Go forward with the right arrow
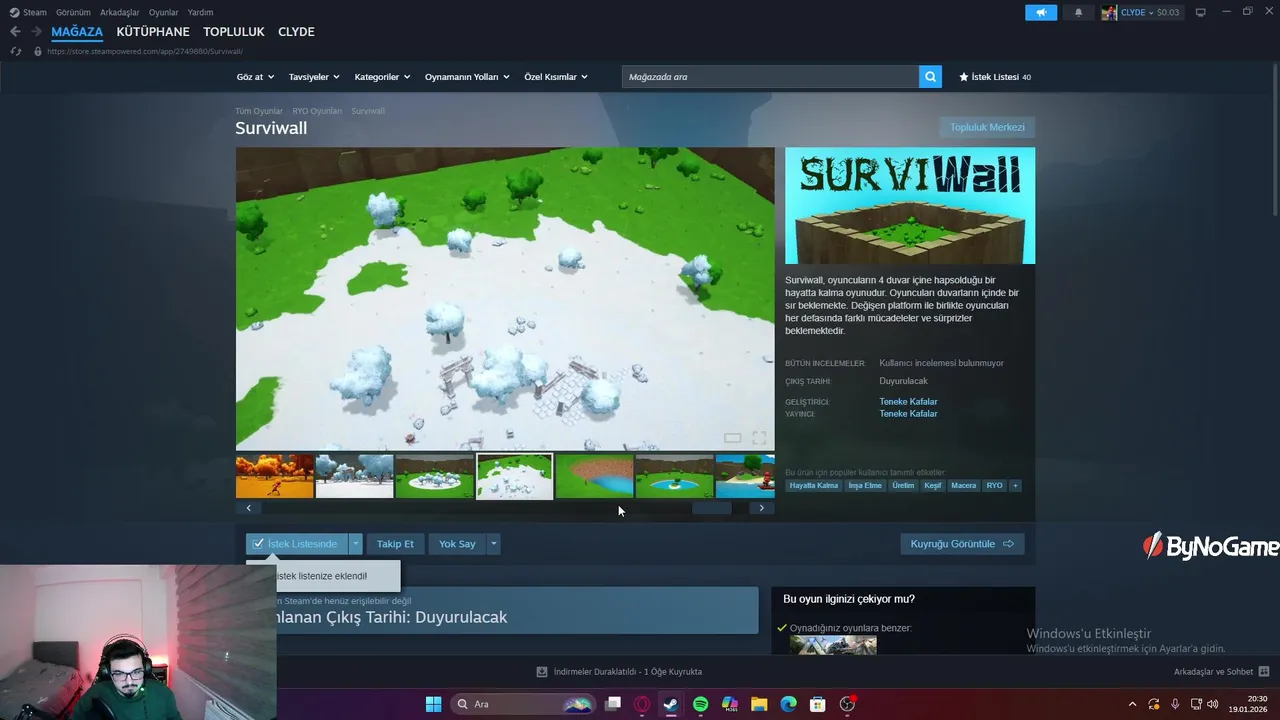The width and height of the screenshot is (1280, 720). 36,32
